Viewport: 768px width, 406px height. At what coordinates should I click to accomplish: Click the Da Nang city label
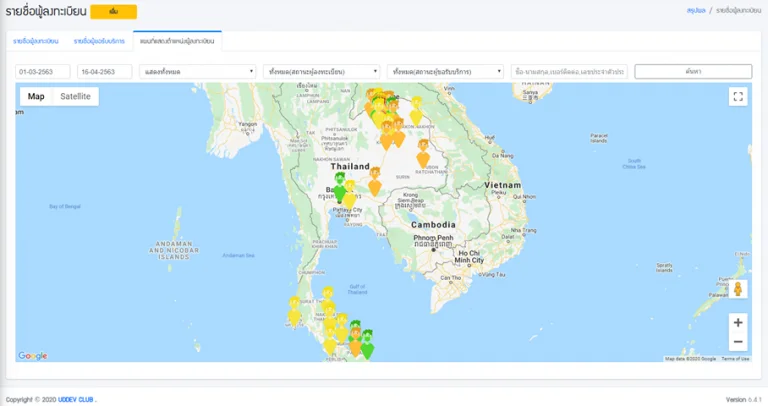[x=503, y=156]
